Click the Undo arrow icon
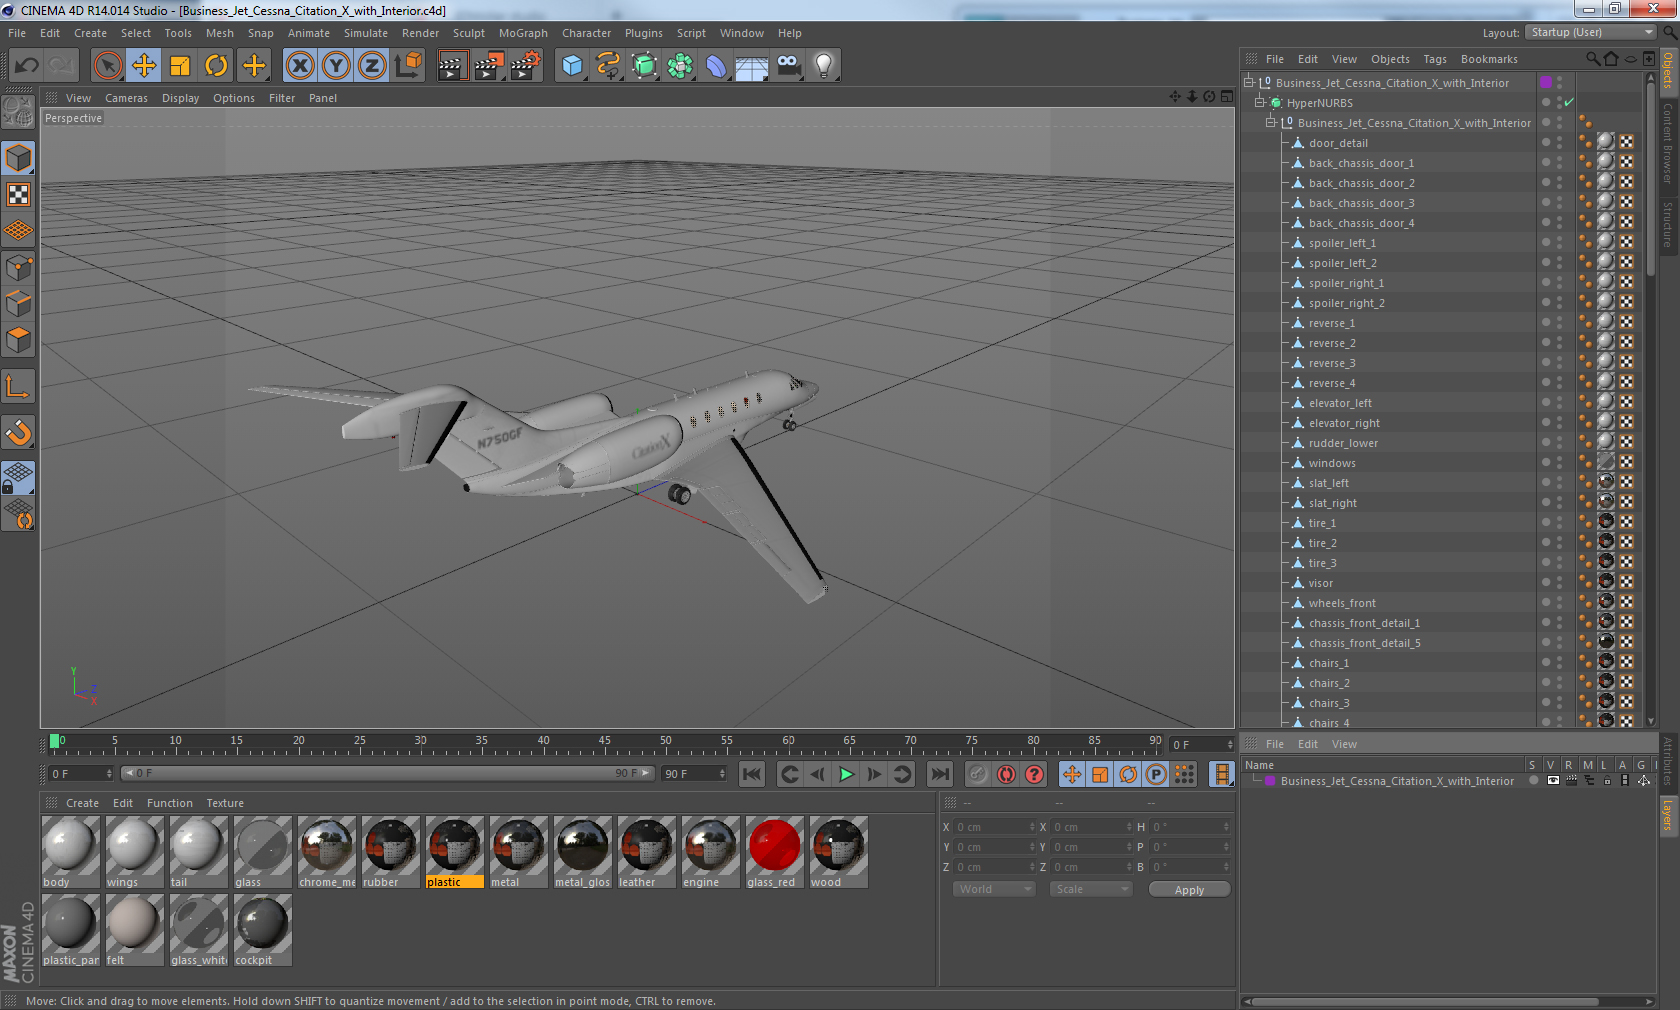 pos(26,66)
